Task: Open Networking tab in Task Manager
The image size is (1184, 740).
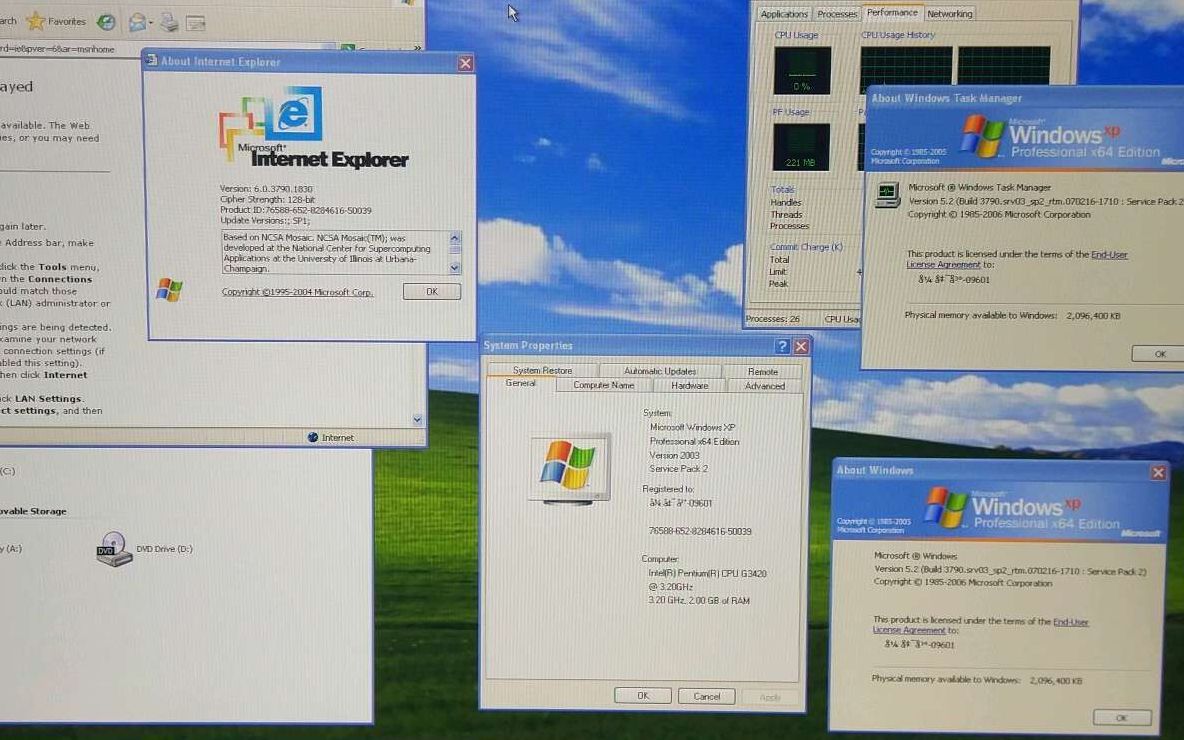Action: [949, 14]
